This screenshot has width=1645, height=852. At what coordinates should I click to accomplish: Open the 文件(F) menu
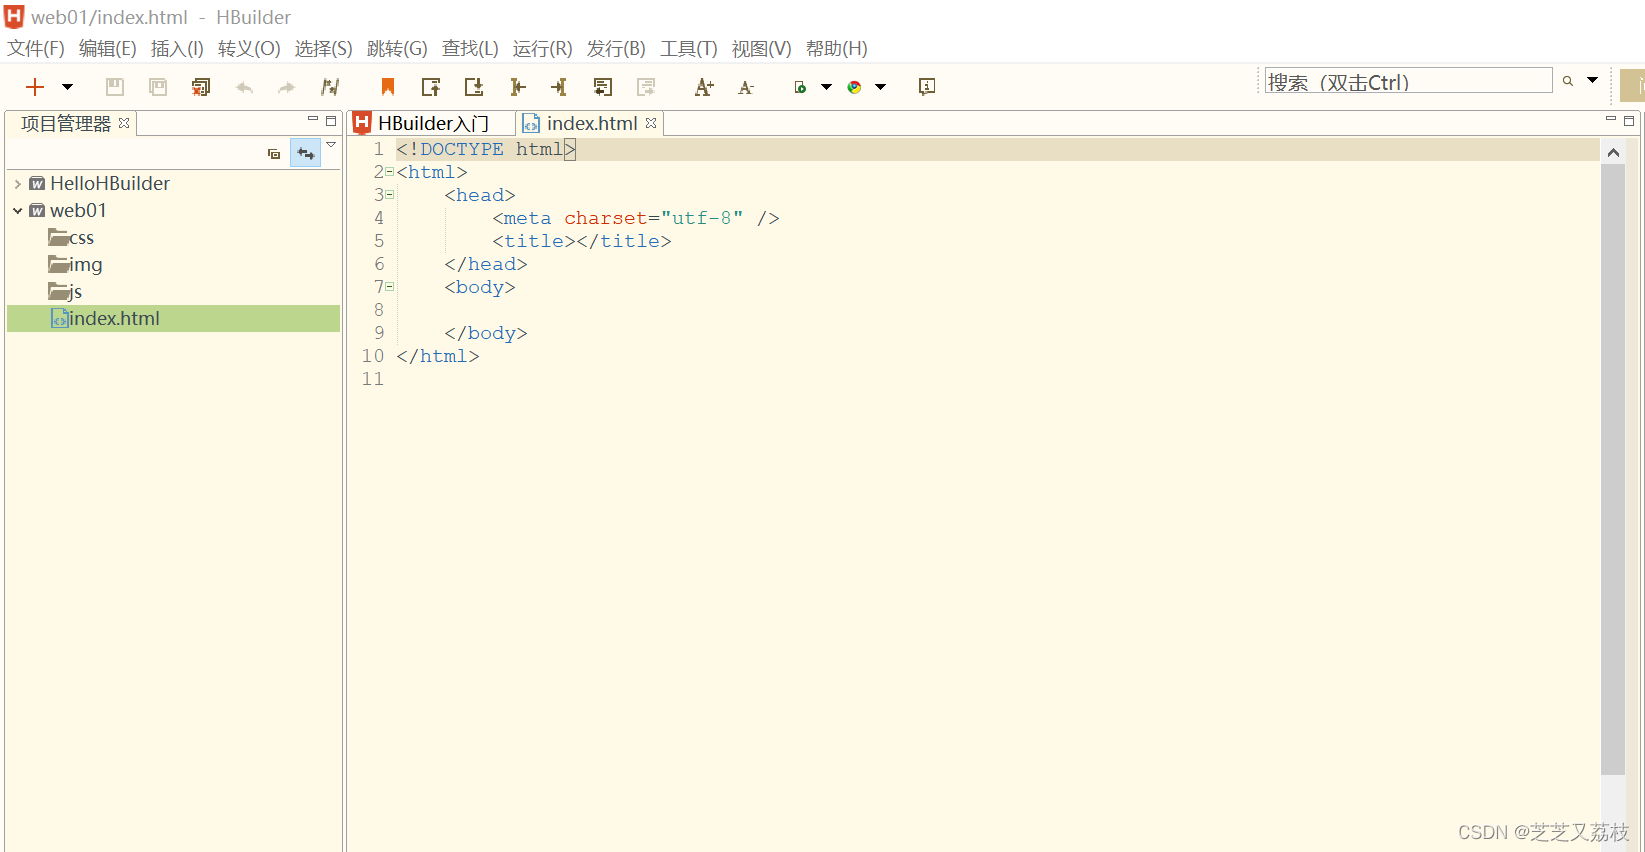click(36, 49)
